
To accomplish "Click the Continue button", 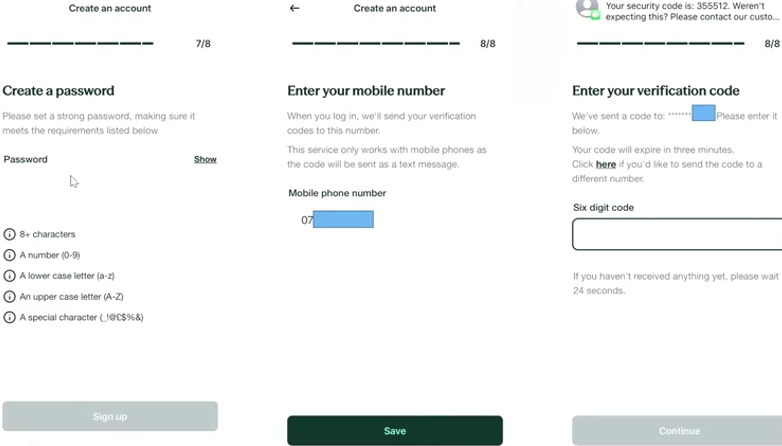I will pos(677,431).
